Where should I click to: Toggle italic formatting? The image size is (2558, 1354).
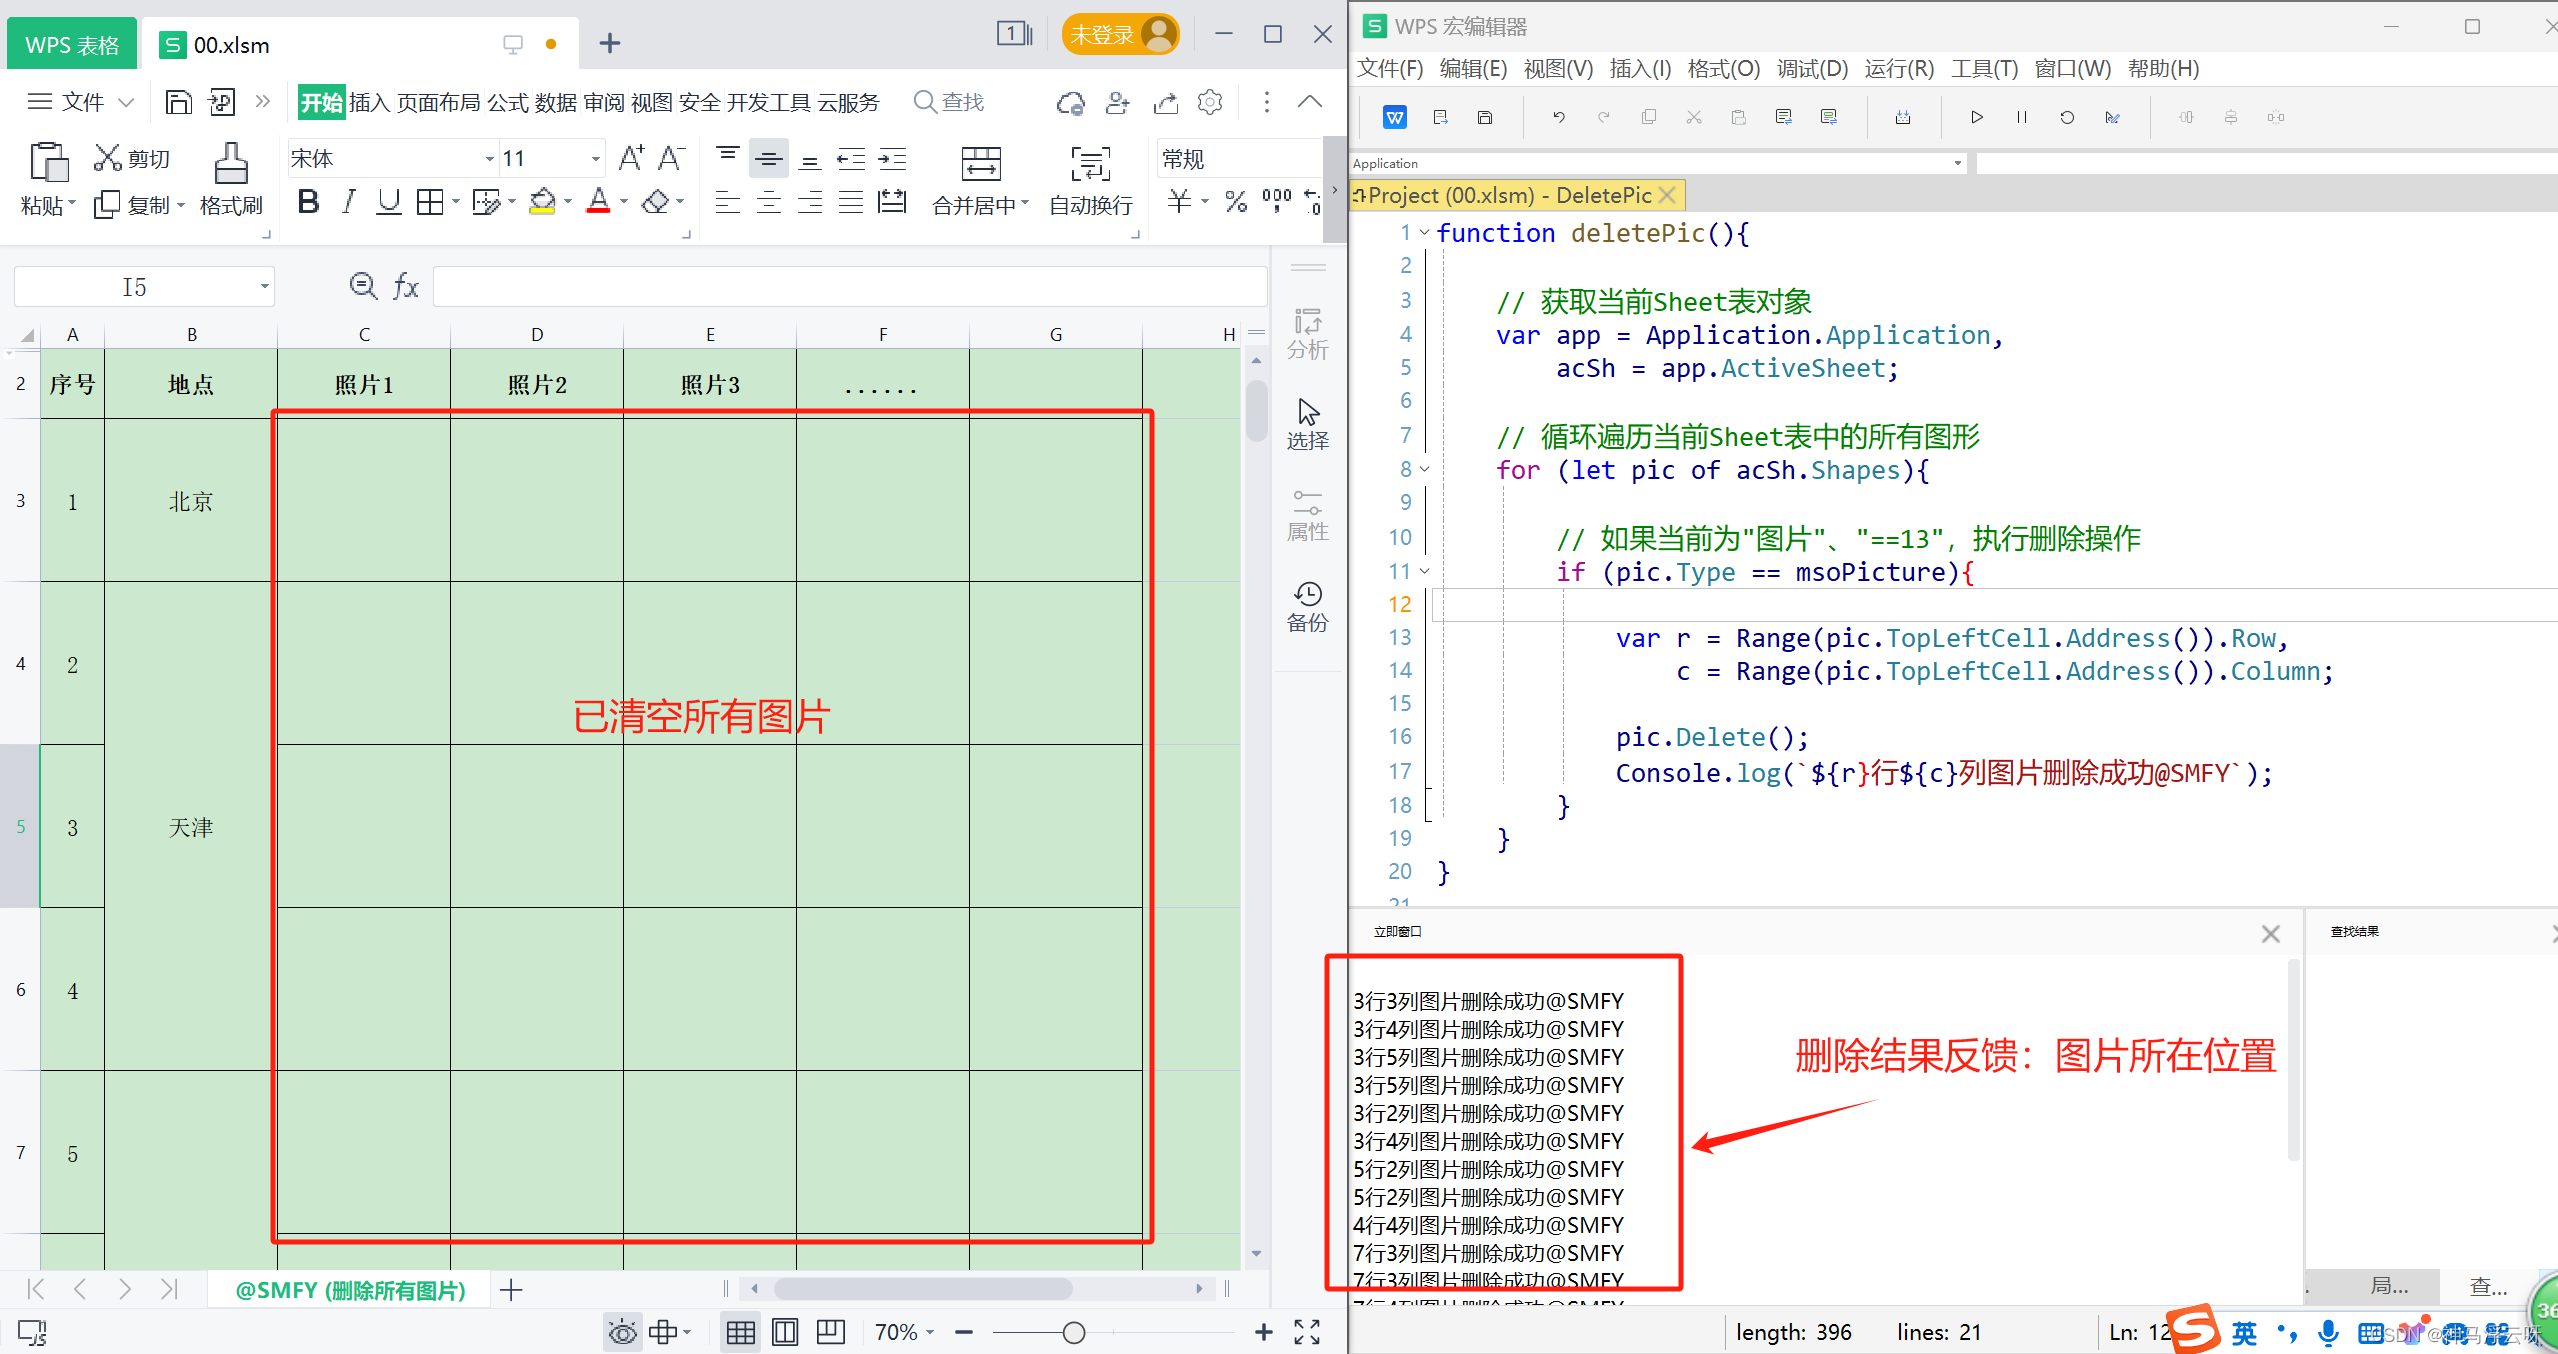coord(348,202)
